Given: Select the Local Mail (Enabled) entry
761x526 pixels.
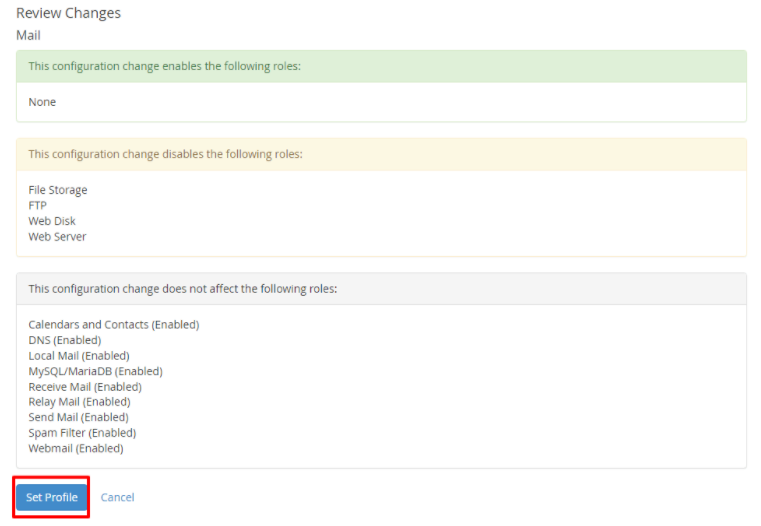Looking at the screenshot, I should point(79,356).
